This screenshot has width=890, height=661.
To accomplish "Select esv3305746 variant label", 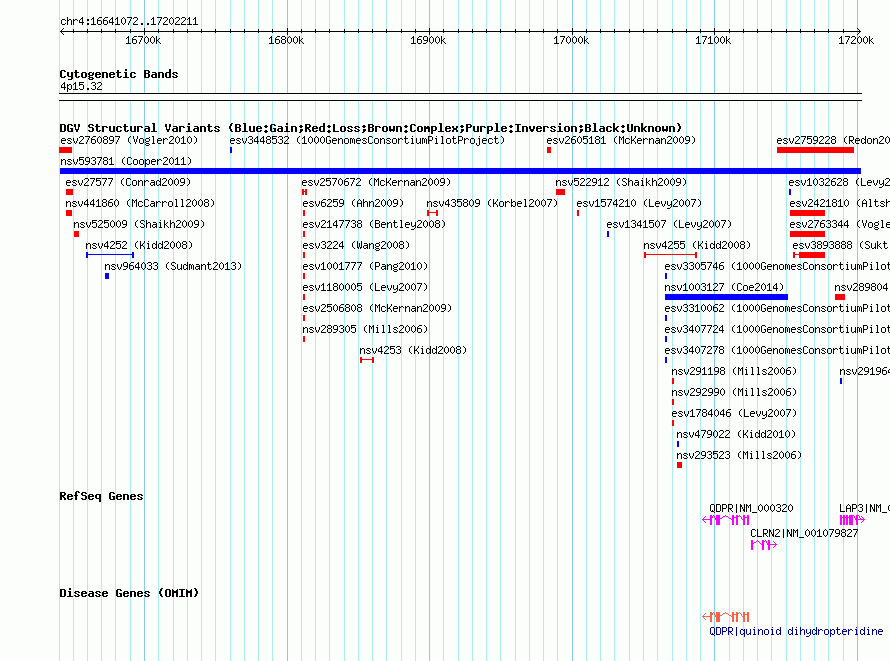I will tap(777, 266).
